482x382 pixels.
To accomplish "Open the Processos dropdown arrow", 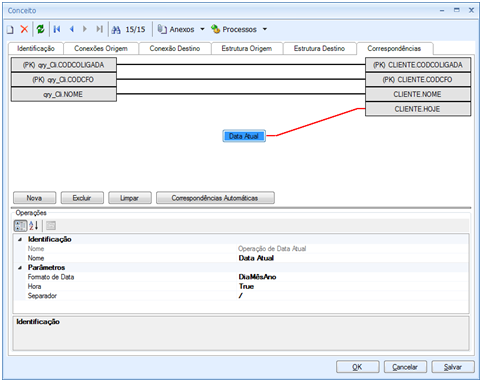I will [265, 29].
